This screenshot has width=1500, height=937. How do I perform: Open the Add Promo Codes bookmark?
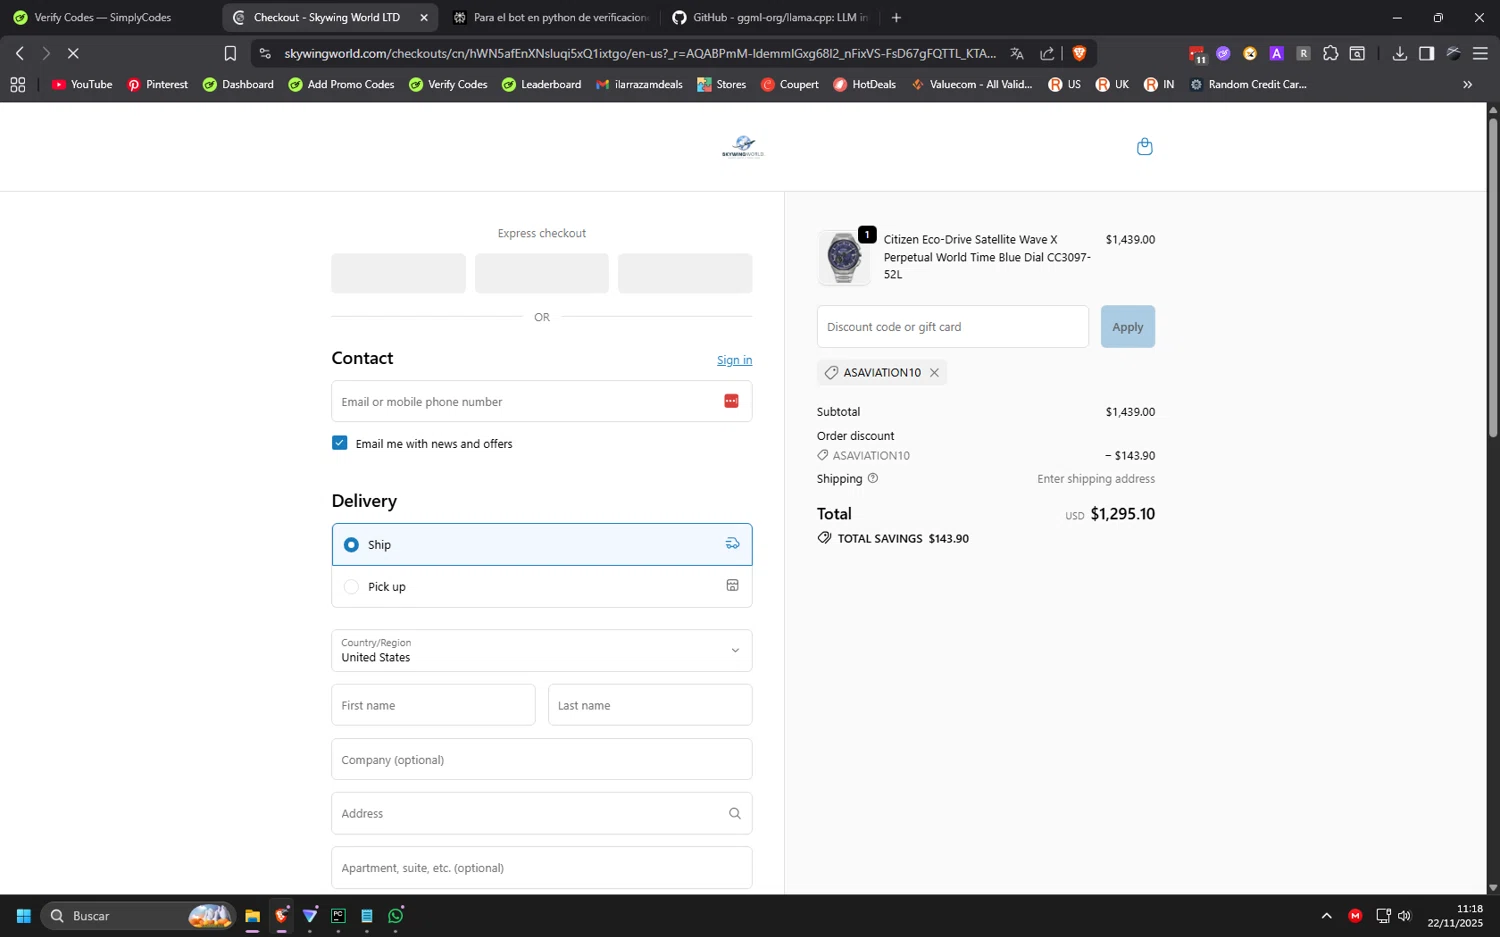341,85
